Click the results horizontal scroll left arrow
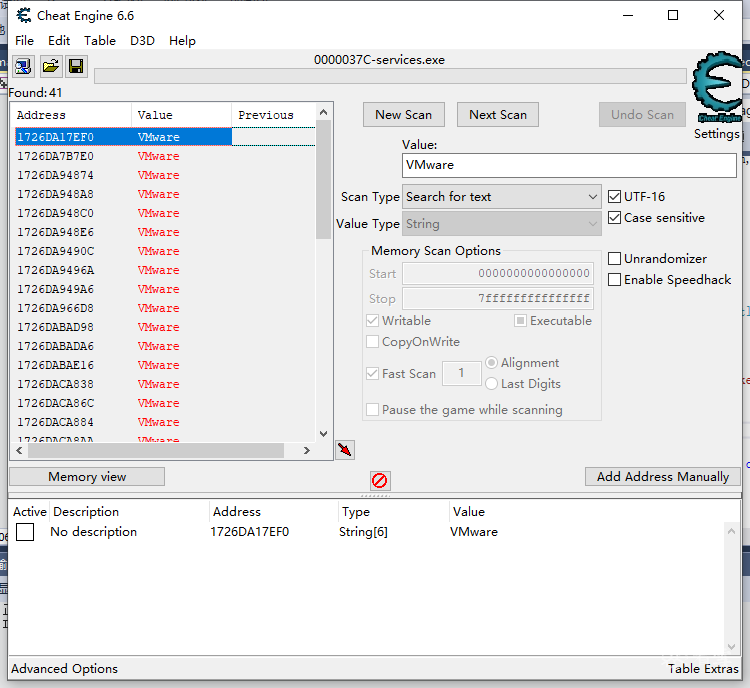 coord(19,450)
